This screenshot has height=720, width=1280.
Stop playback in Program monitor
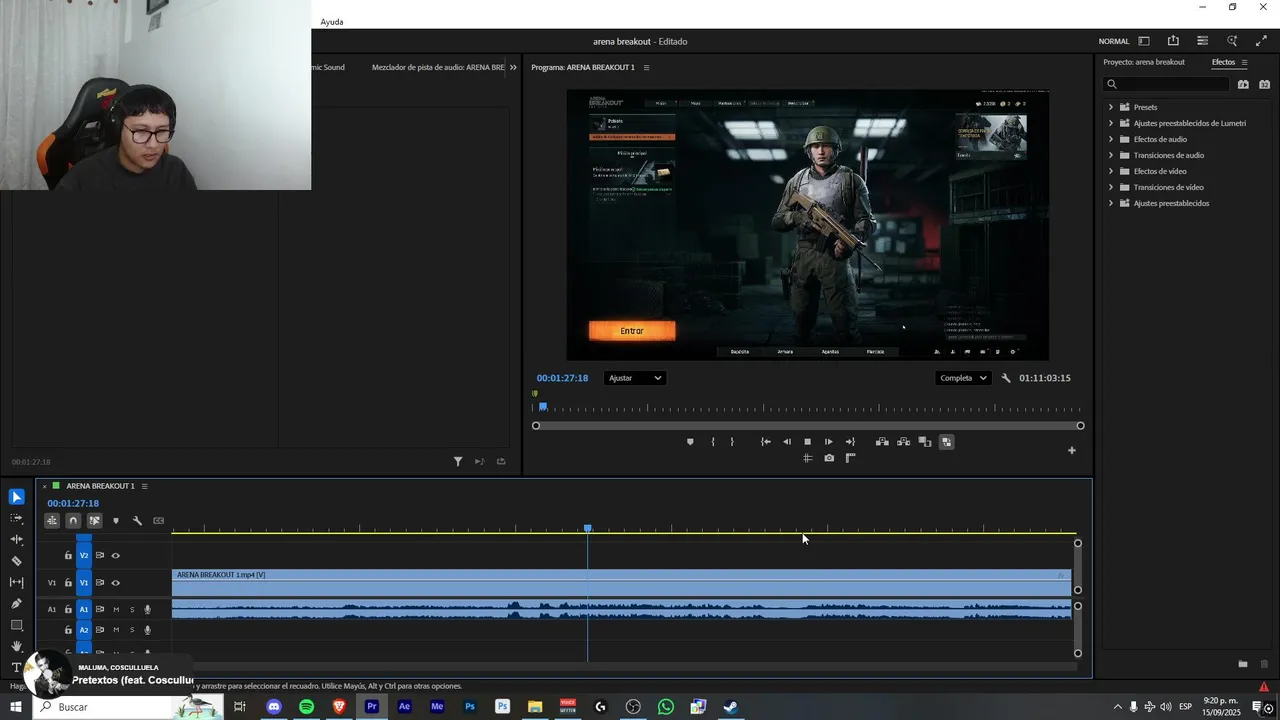[808, 442]
